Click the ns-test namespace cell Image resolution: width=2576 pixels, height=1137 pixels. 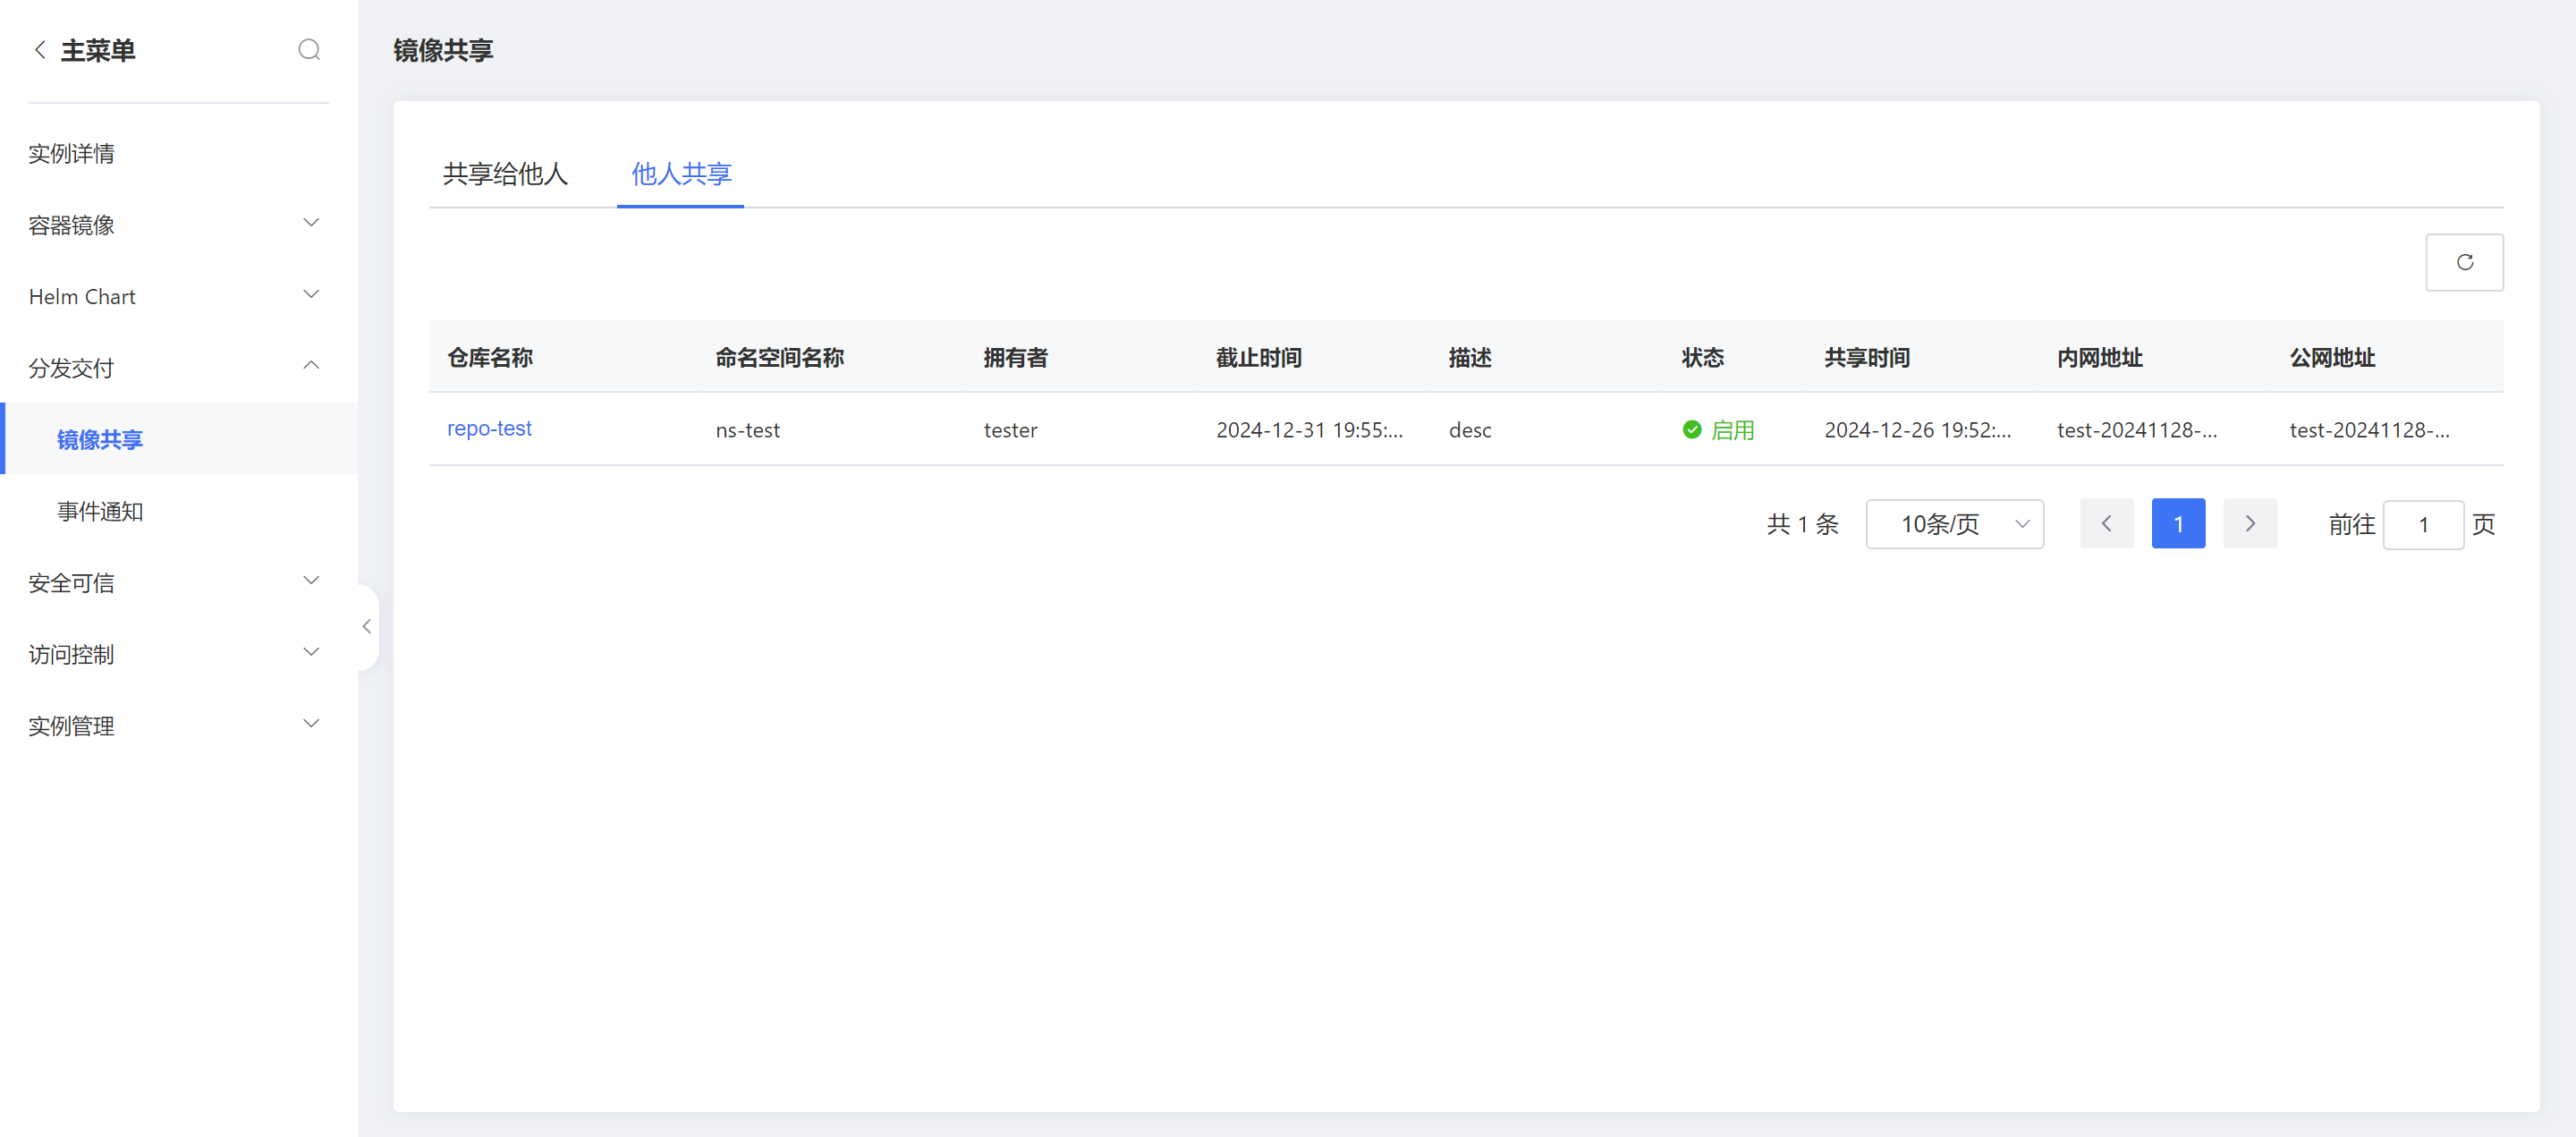pyautogui.click(x=748, y=430)
